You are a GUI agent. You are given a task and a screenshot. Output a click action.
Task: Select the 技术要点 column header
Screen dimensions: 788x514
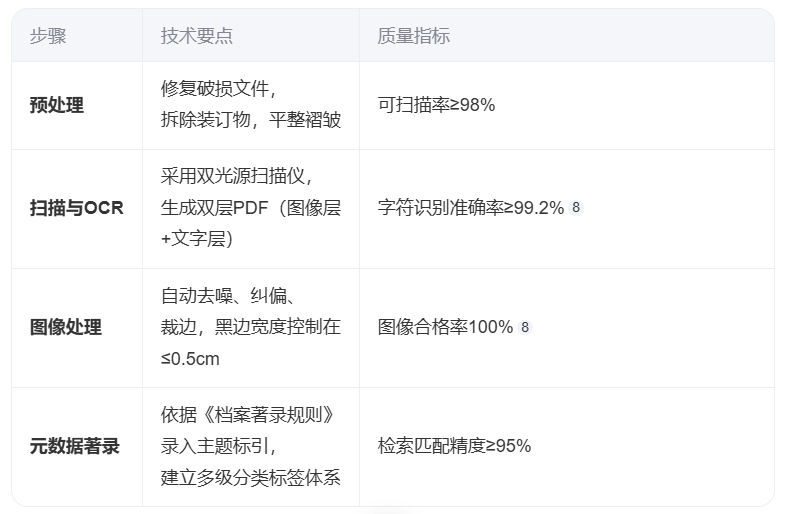pos(196,36)
